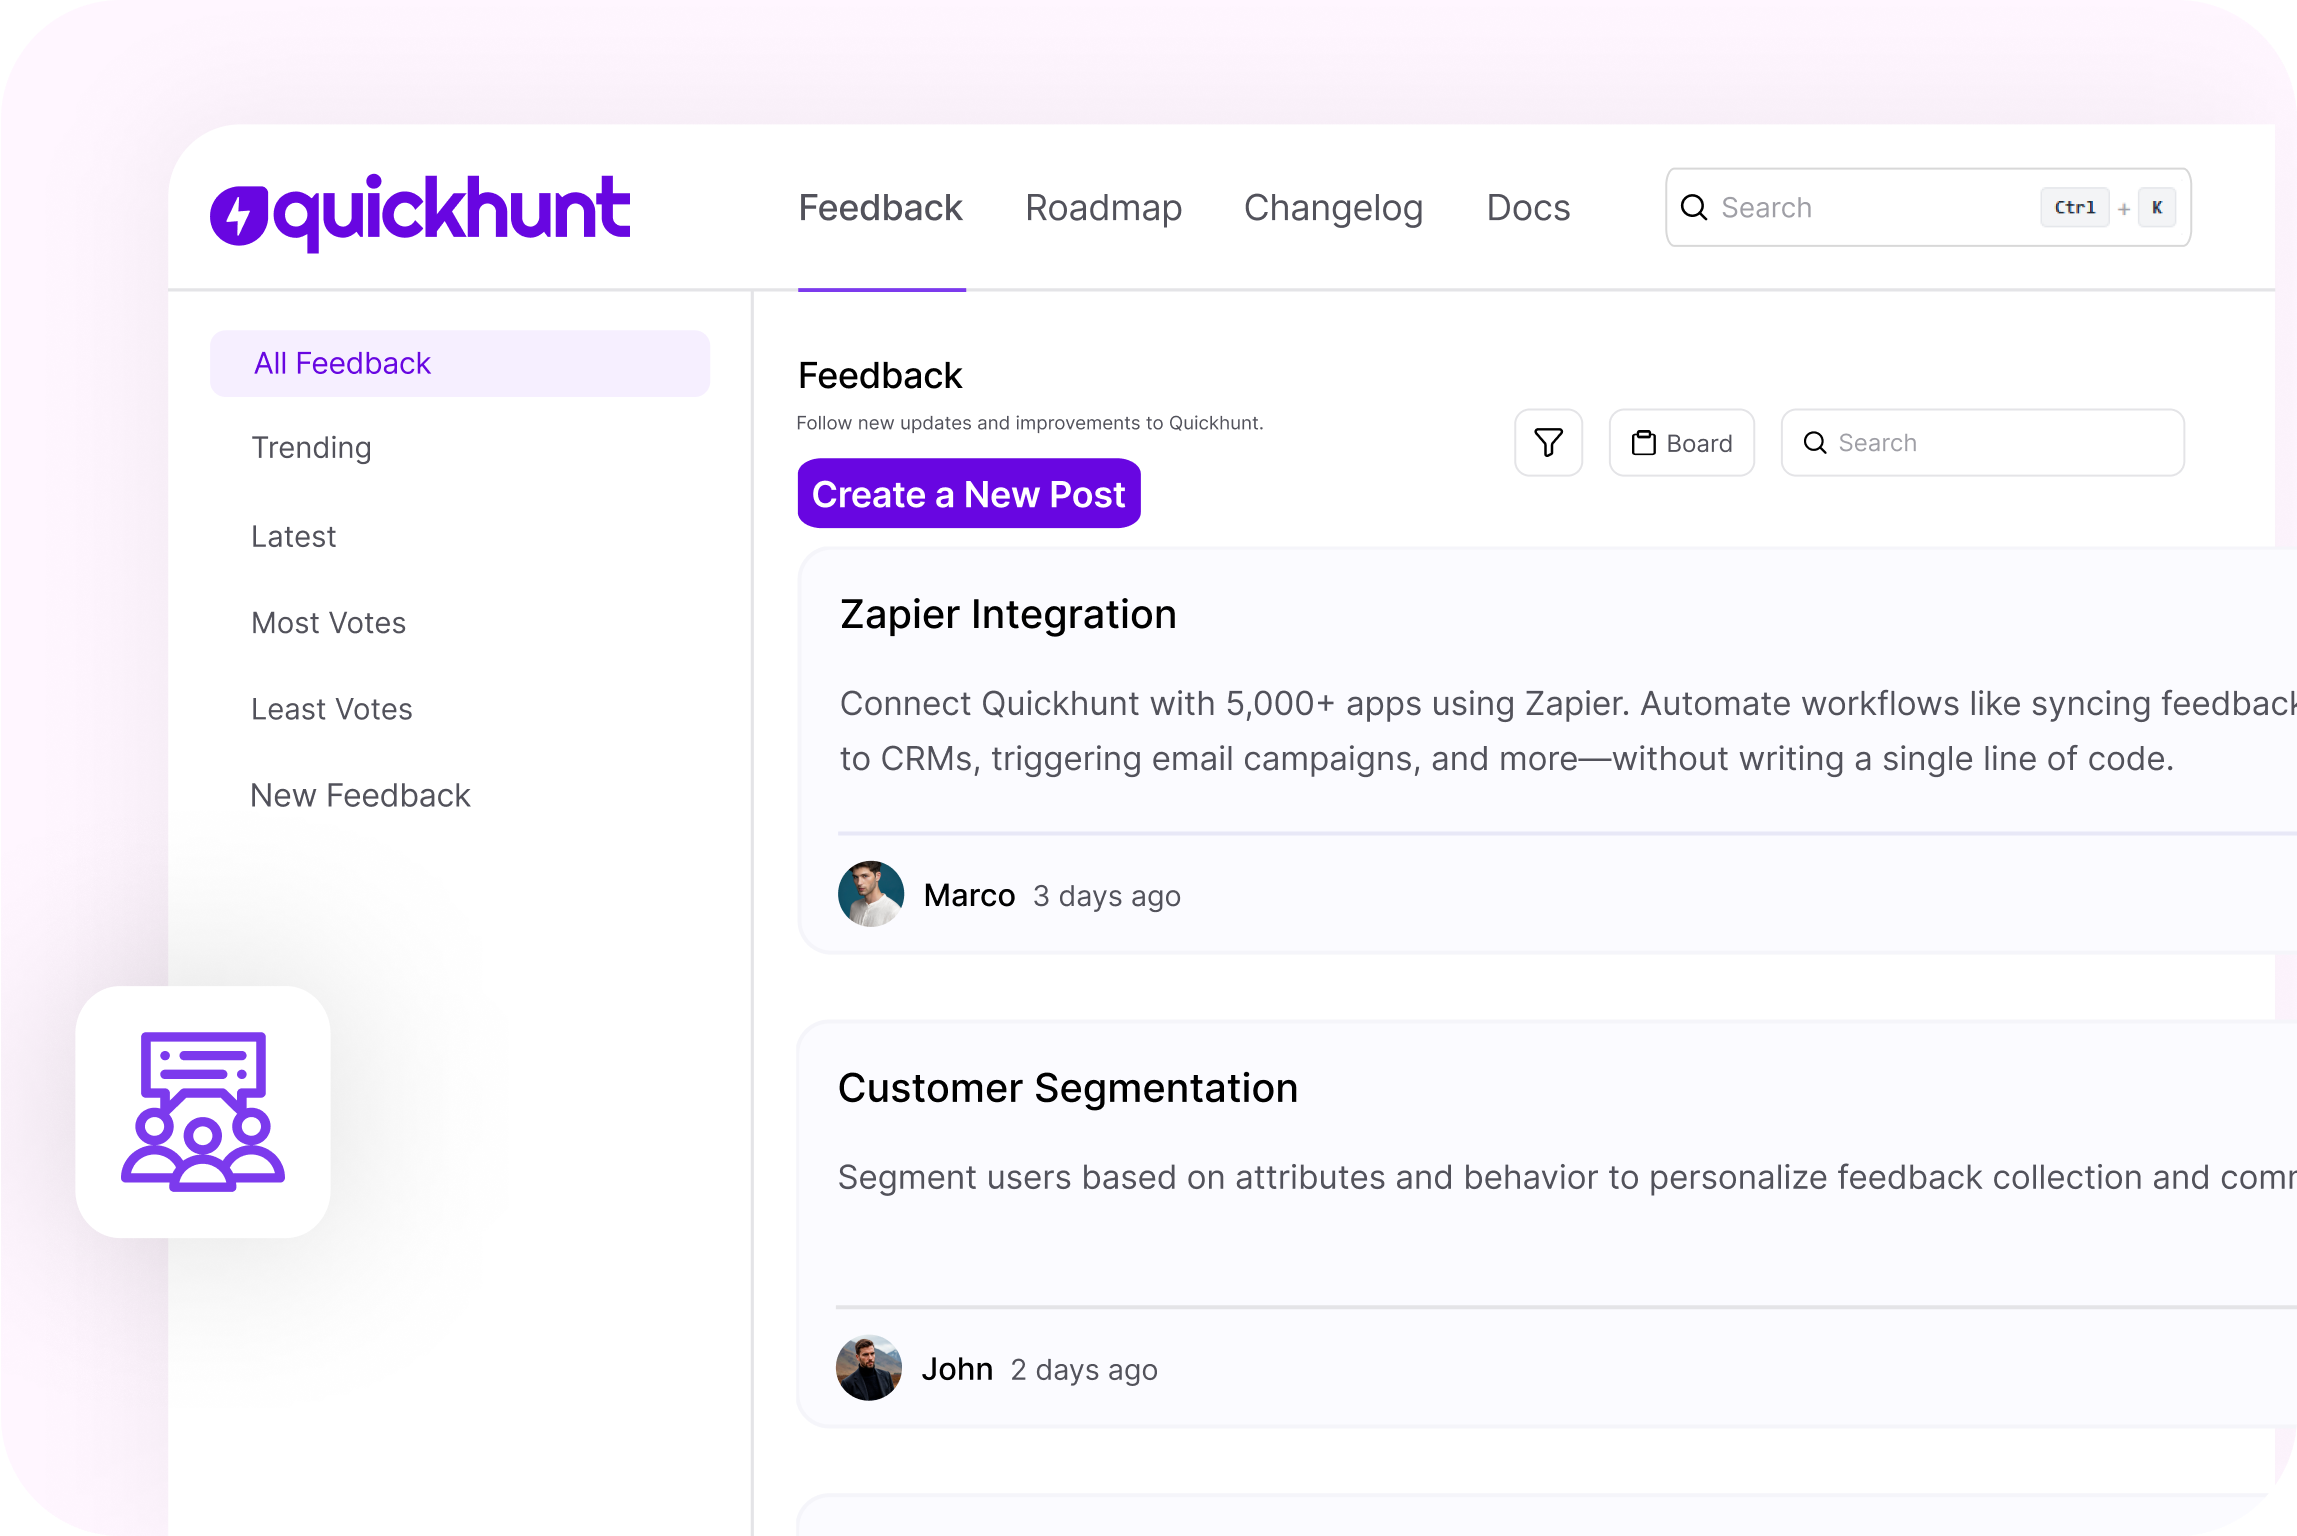The image size is (2297, 1536).
Task: Click the magnifier icon in feedback search
Action: click(x=1814, y=442)
